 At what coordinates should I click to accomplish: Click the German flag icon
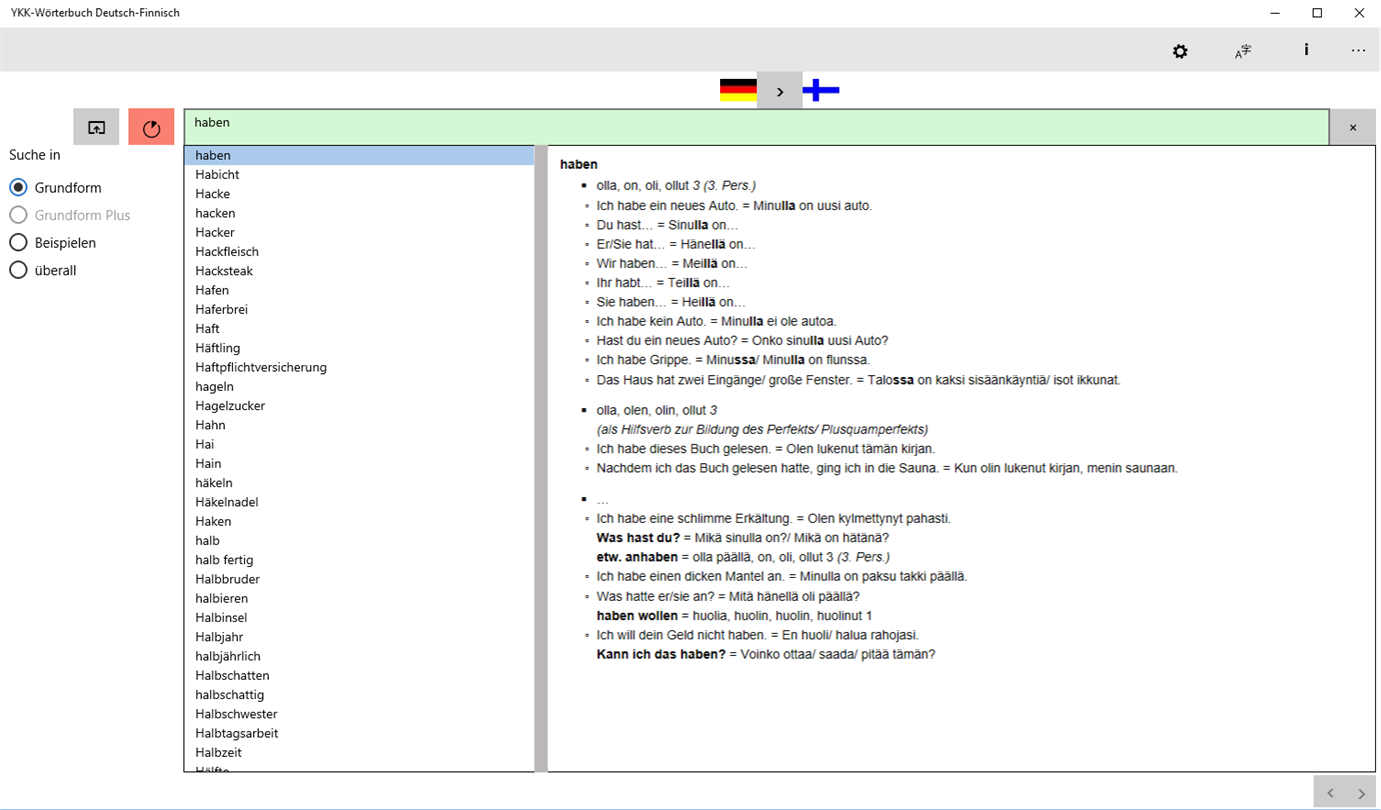[x=738, y=91]
